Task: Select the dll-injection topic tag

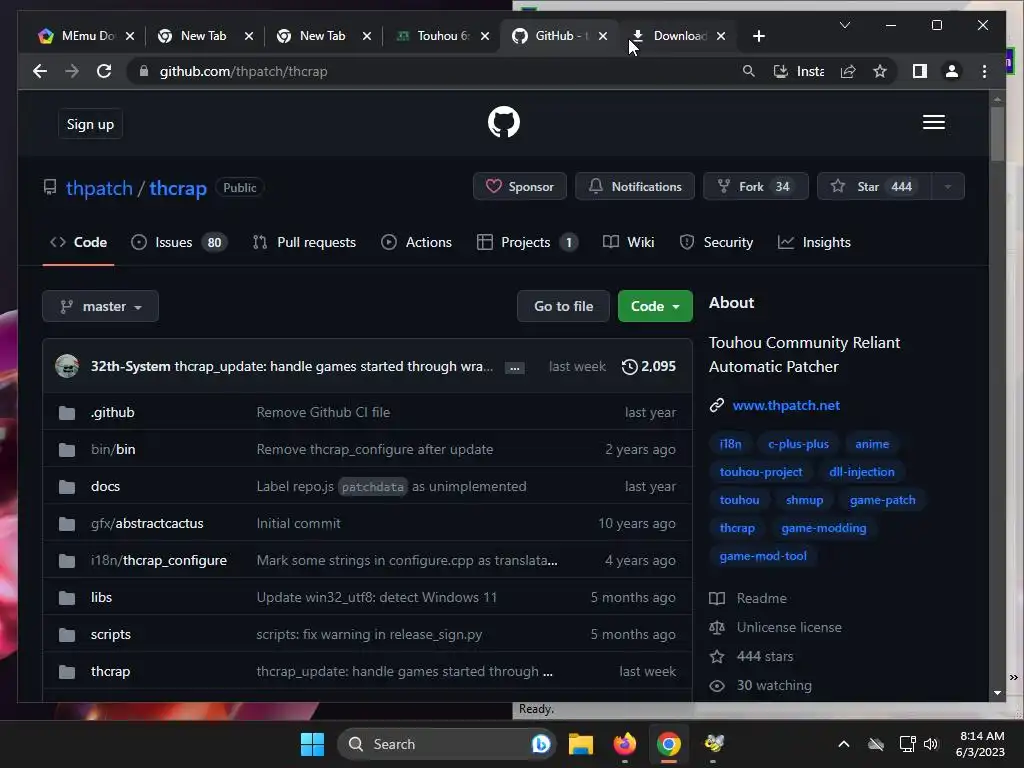Action: click(862, 472)
